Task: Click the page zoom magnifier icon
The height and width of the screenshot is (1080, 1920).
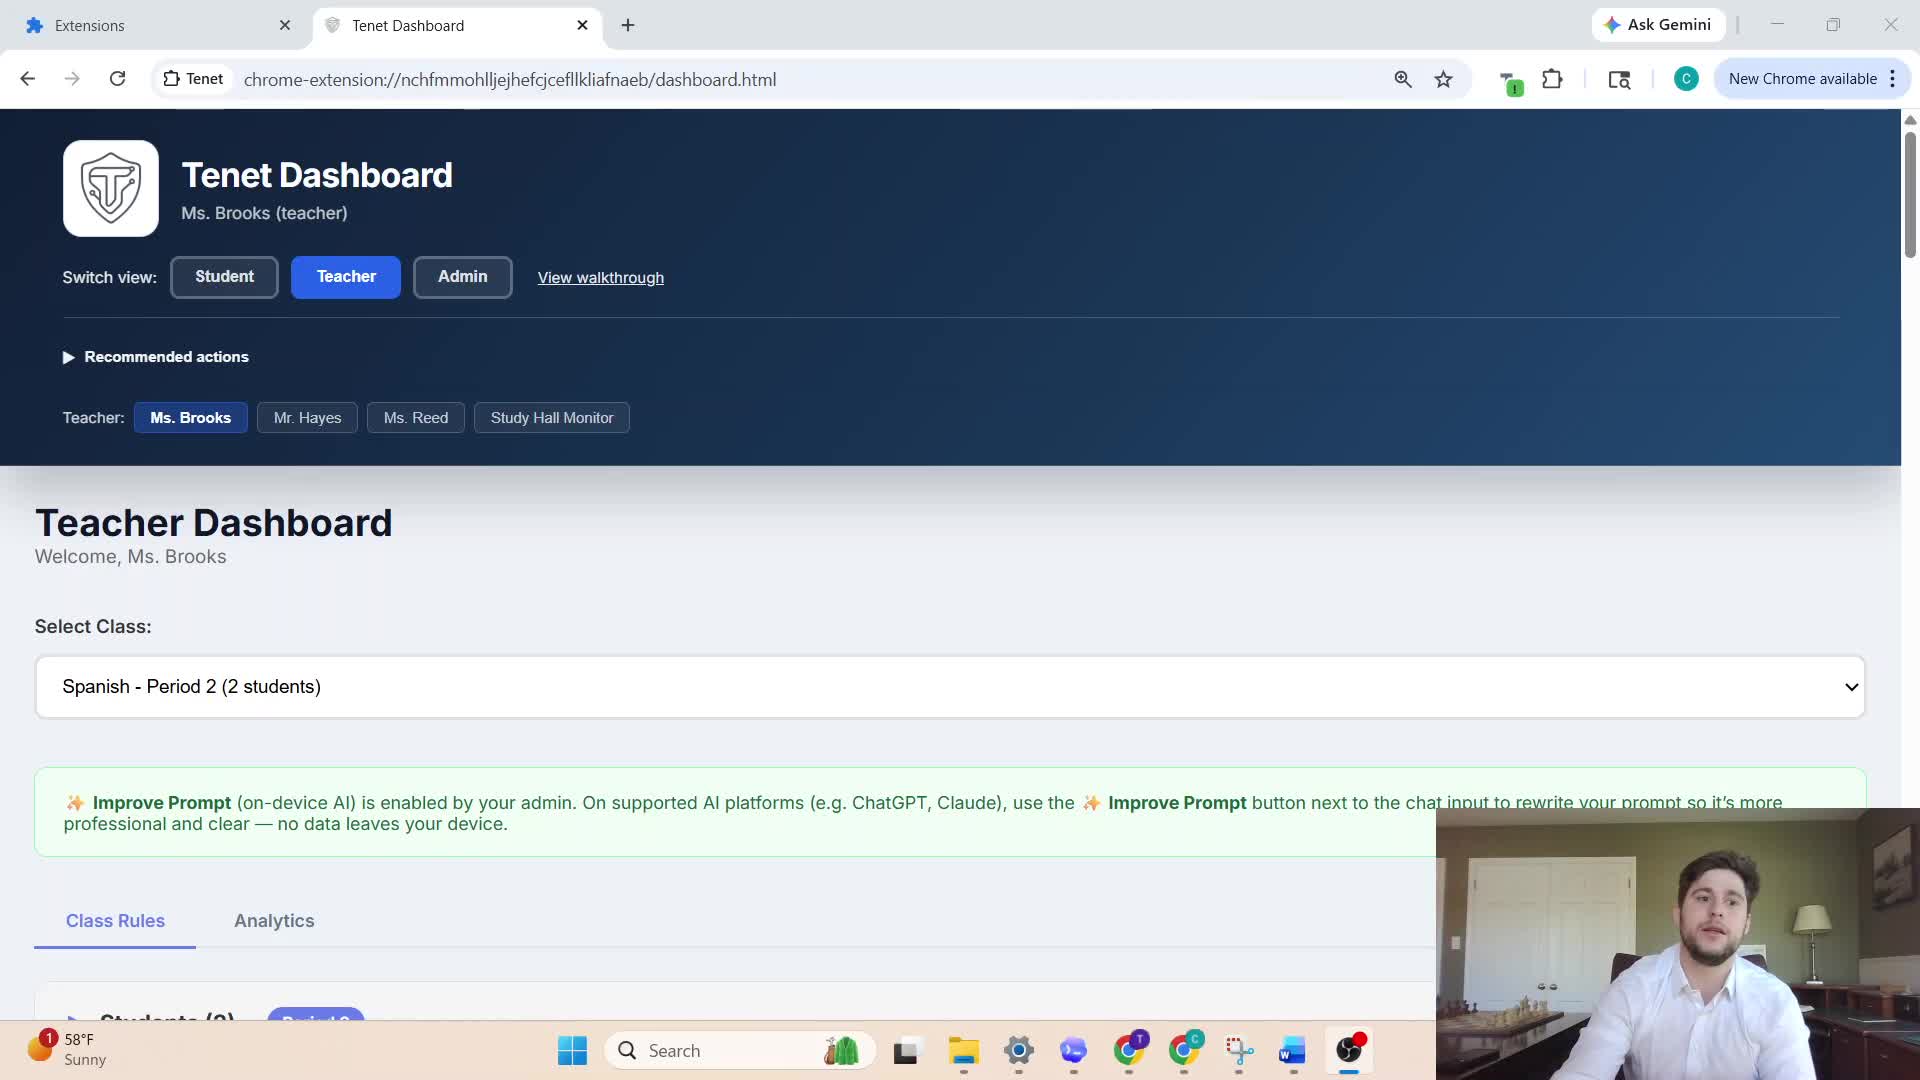Action: tap(1403, 79)
